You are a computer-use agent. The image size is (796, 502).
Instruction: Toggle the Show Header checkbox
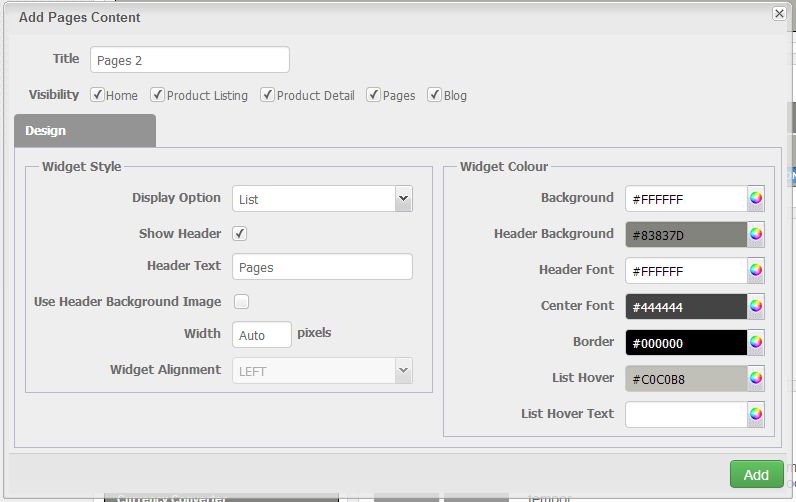coord(240,233)
